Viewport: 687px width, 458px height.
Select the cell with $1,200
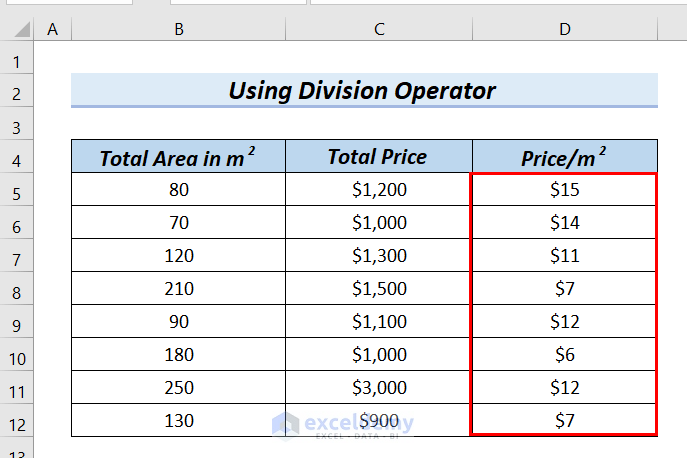(379, 188)
